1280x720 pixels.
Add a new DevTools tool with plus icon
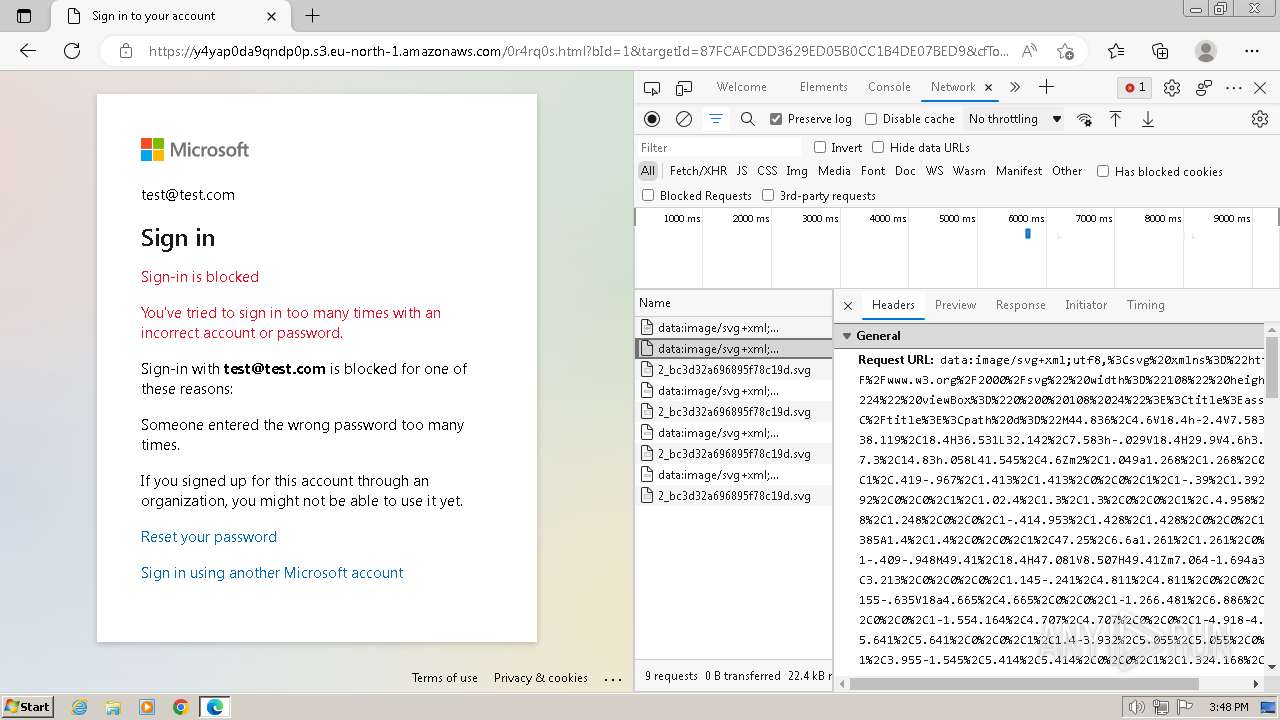tap(1046, 87)
